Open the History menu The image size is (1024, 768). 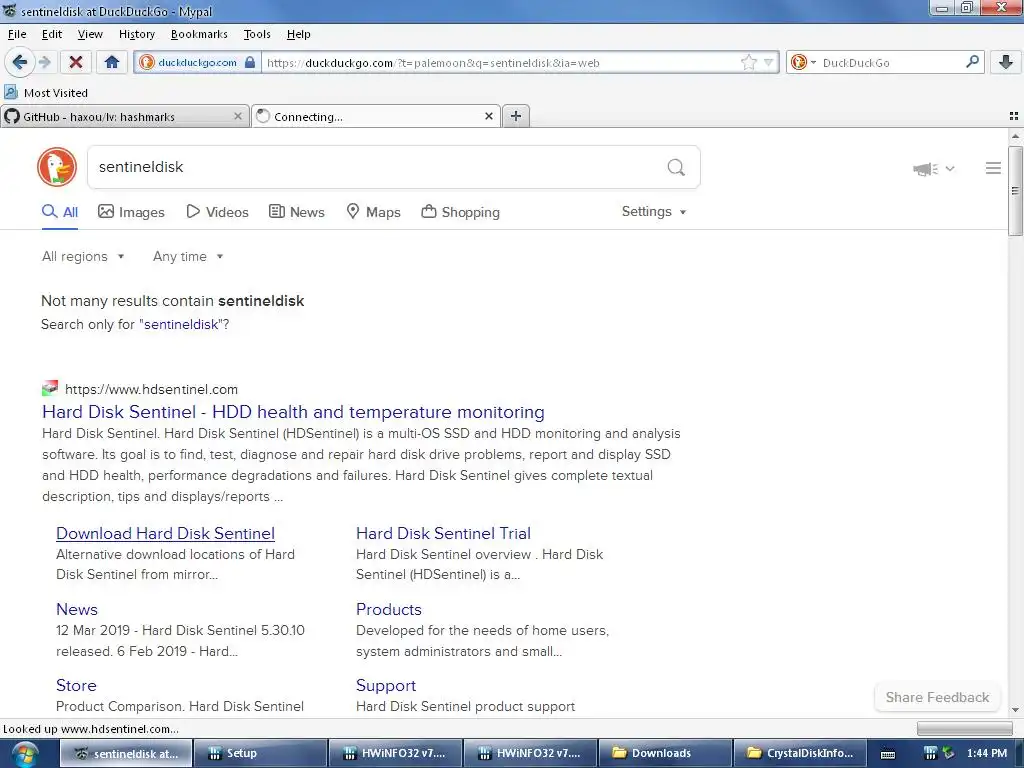tap(136, 34)
